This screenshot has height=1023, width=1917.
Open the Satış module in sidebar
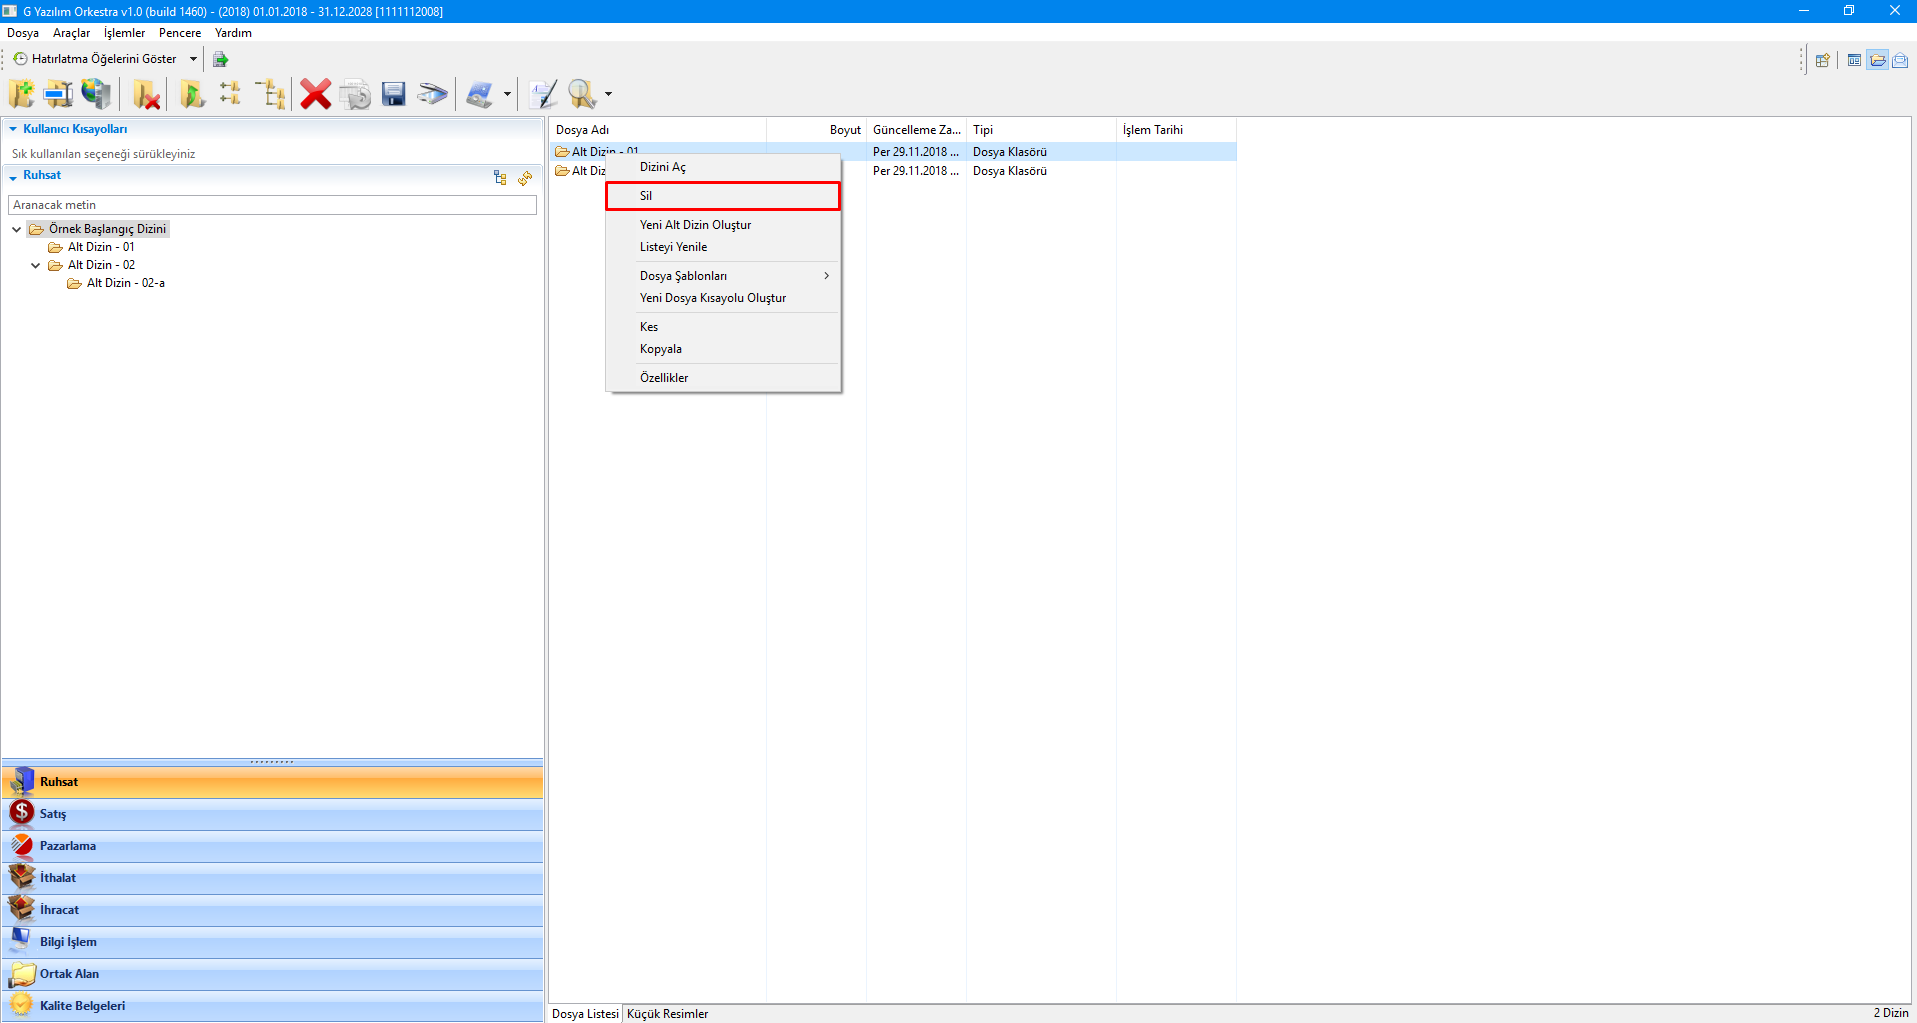pos(53,814)
